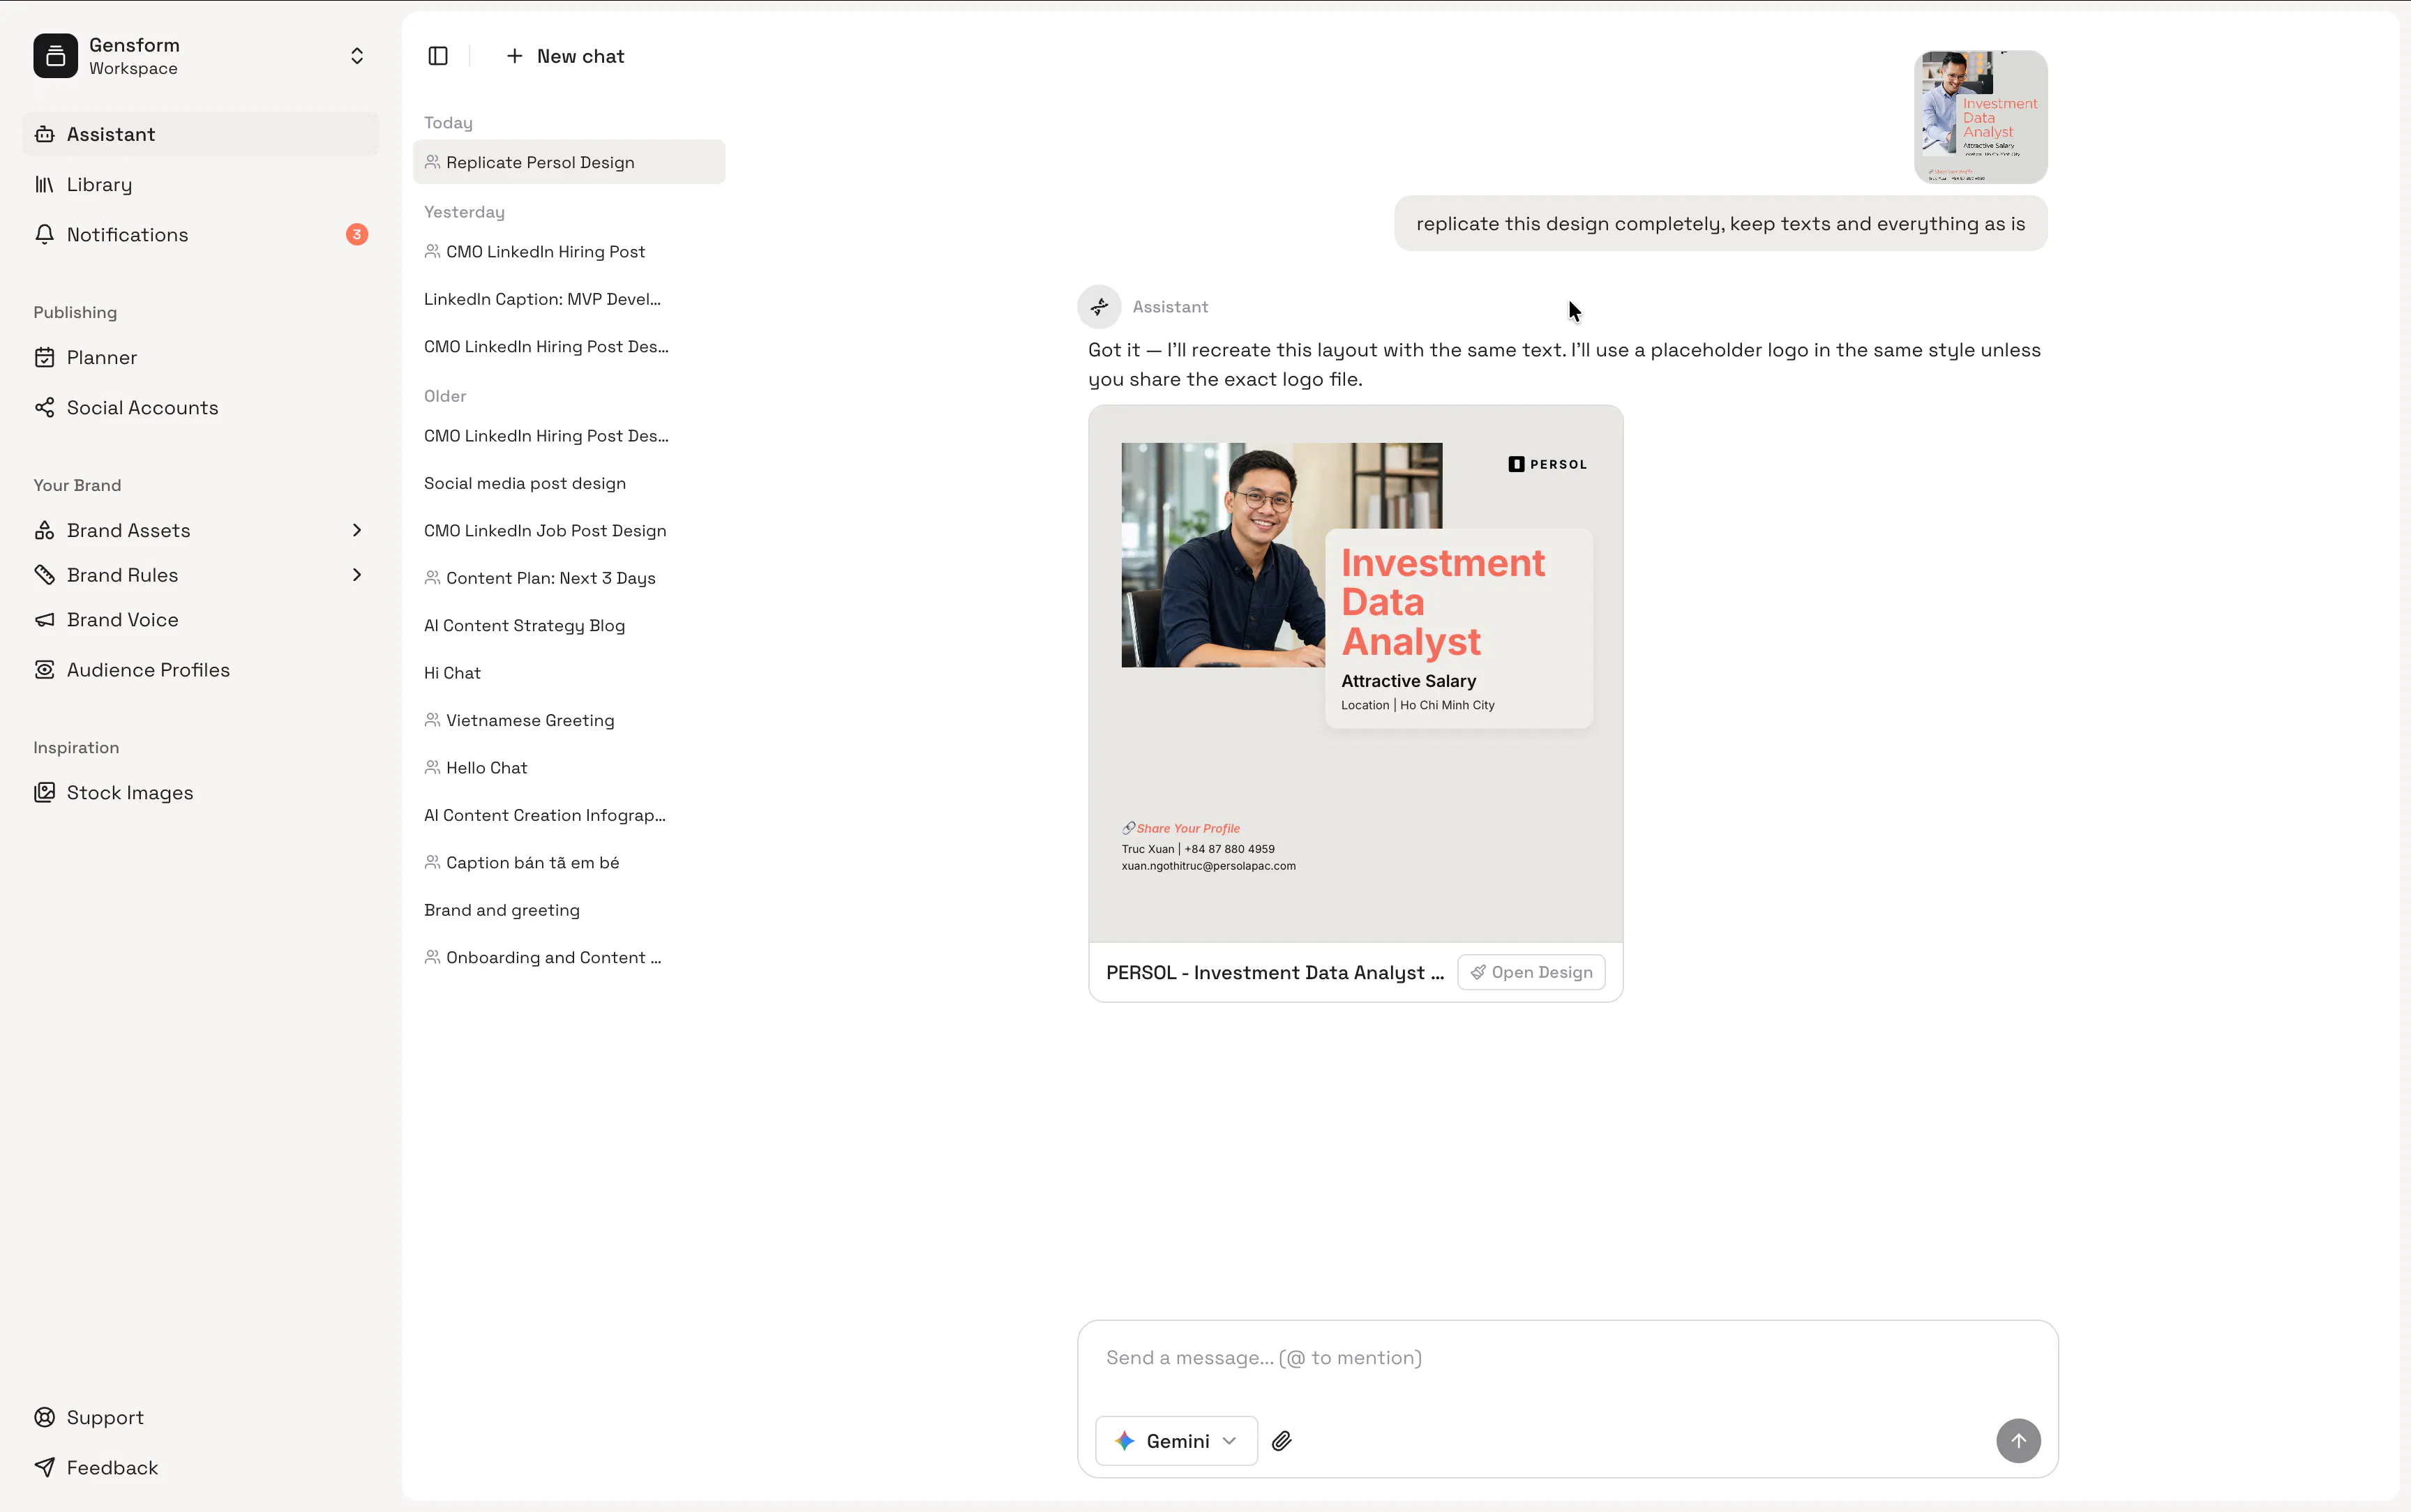Select the AI Content Strategy Blog chat
Screen dimensions: 2411x1512
tap(569, 626)
